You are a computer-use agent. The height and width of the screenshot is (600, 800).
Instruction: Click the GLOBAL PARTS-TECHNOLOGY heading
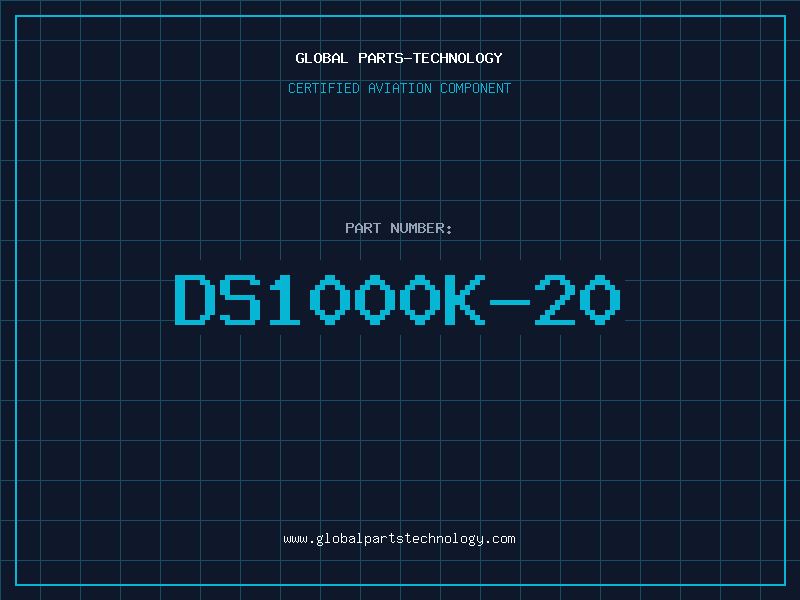coord(399,58)
